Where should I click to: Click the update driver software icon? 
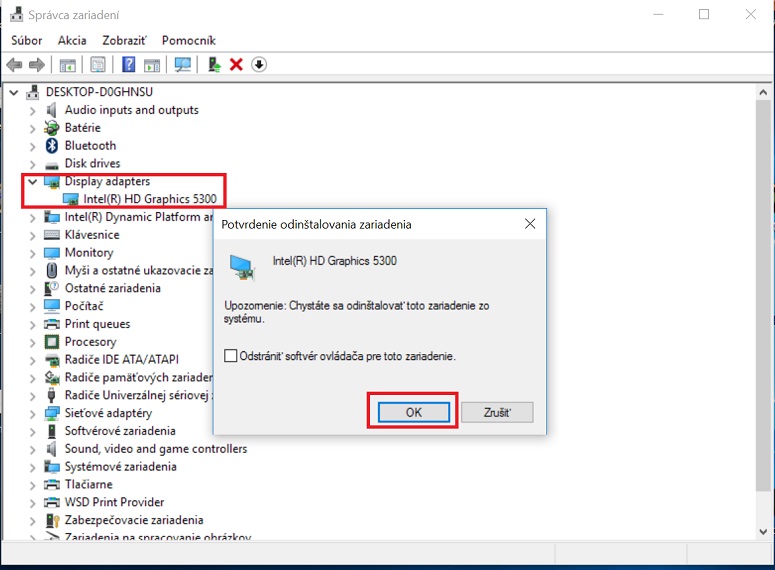[214, 65]
